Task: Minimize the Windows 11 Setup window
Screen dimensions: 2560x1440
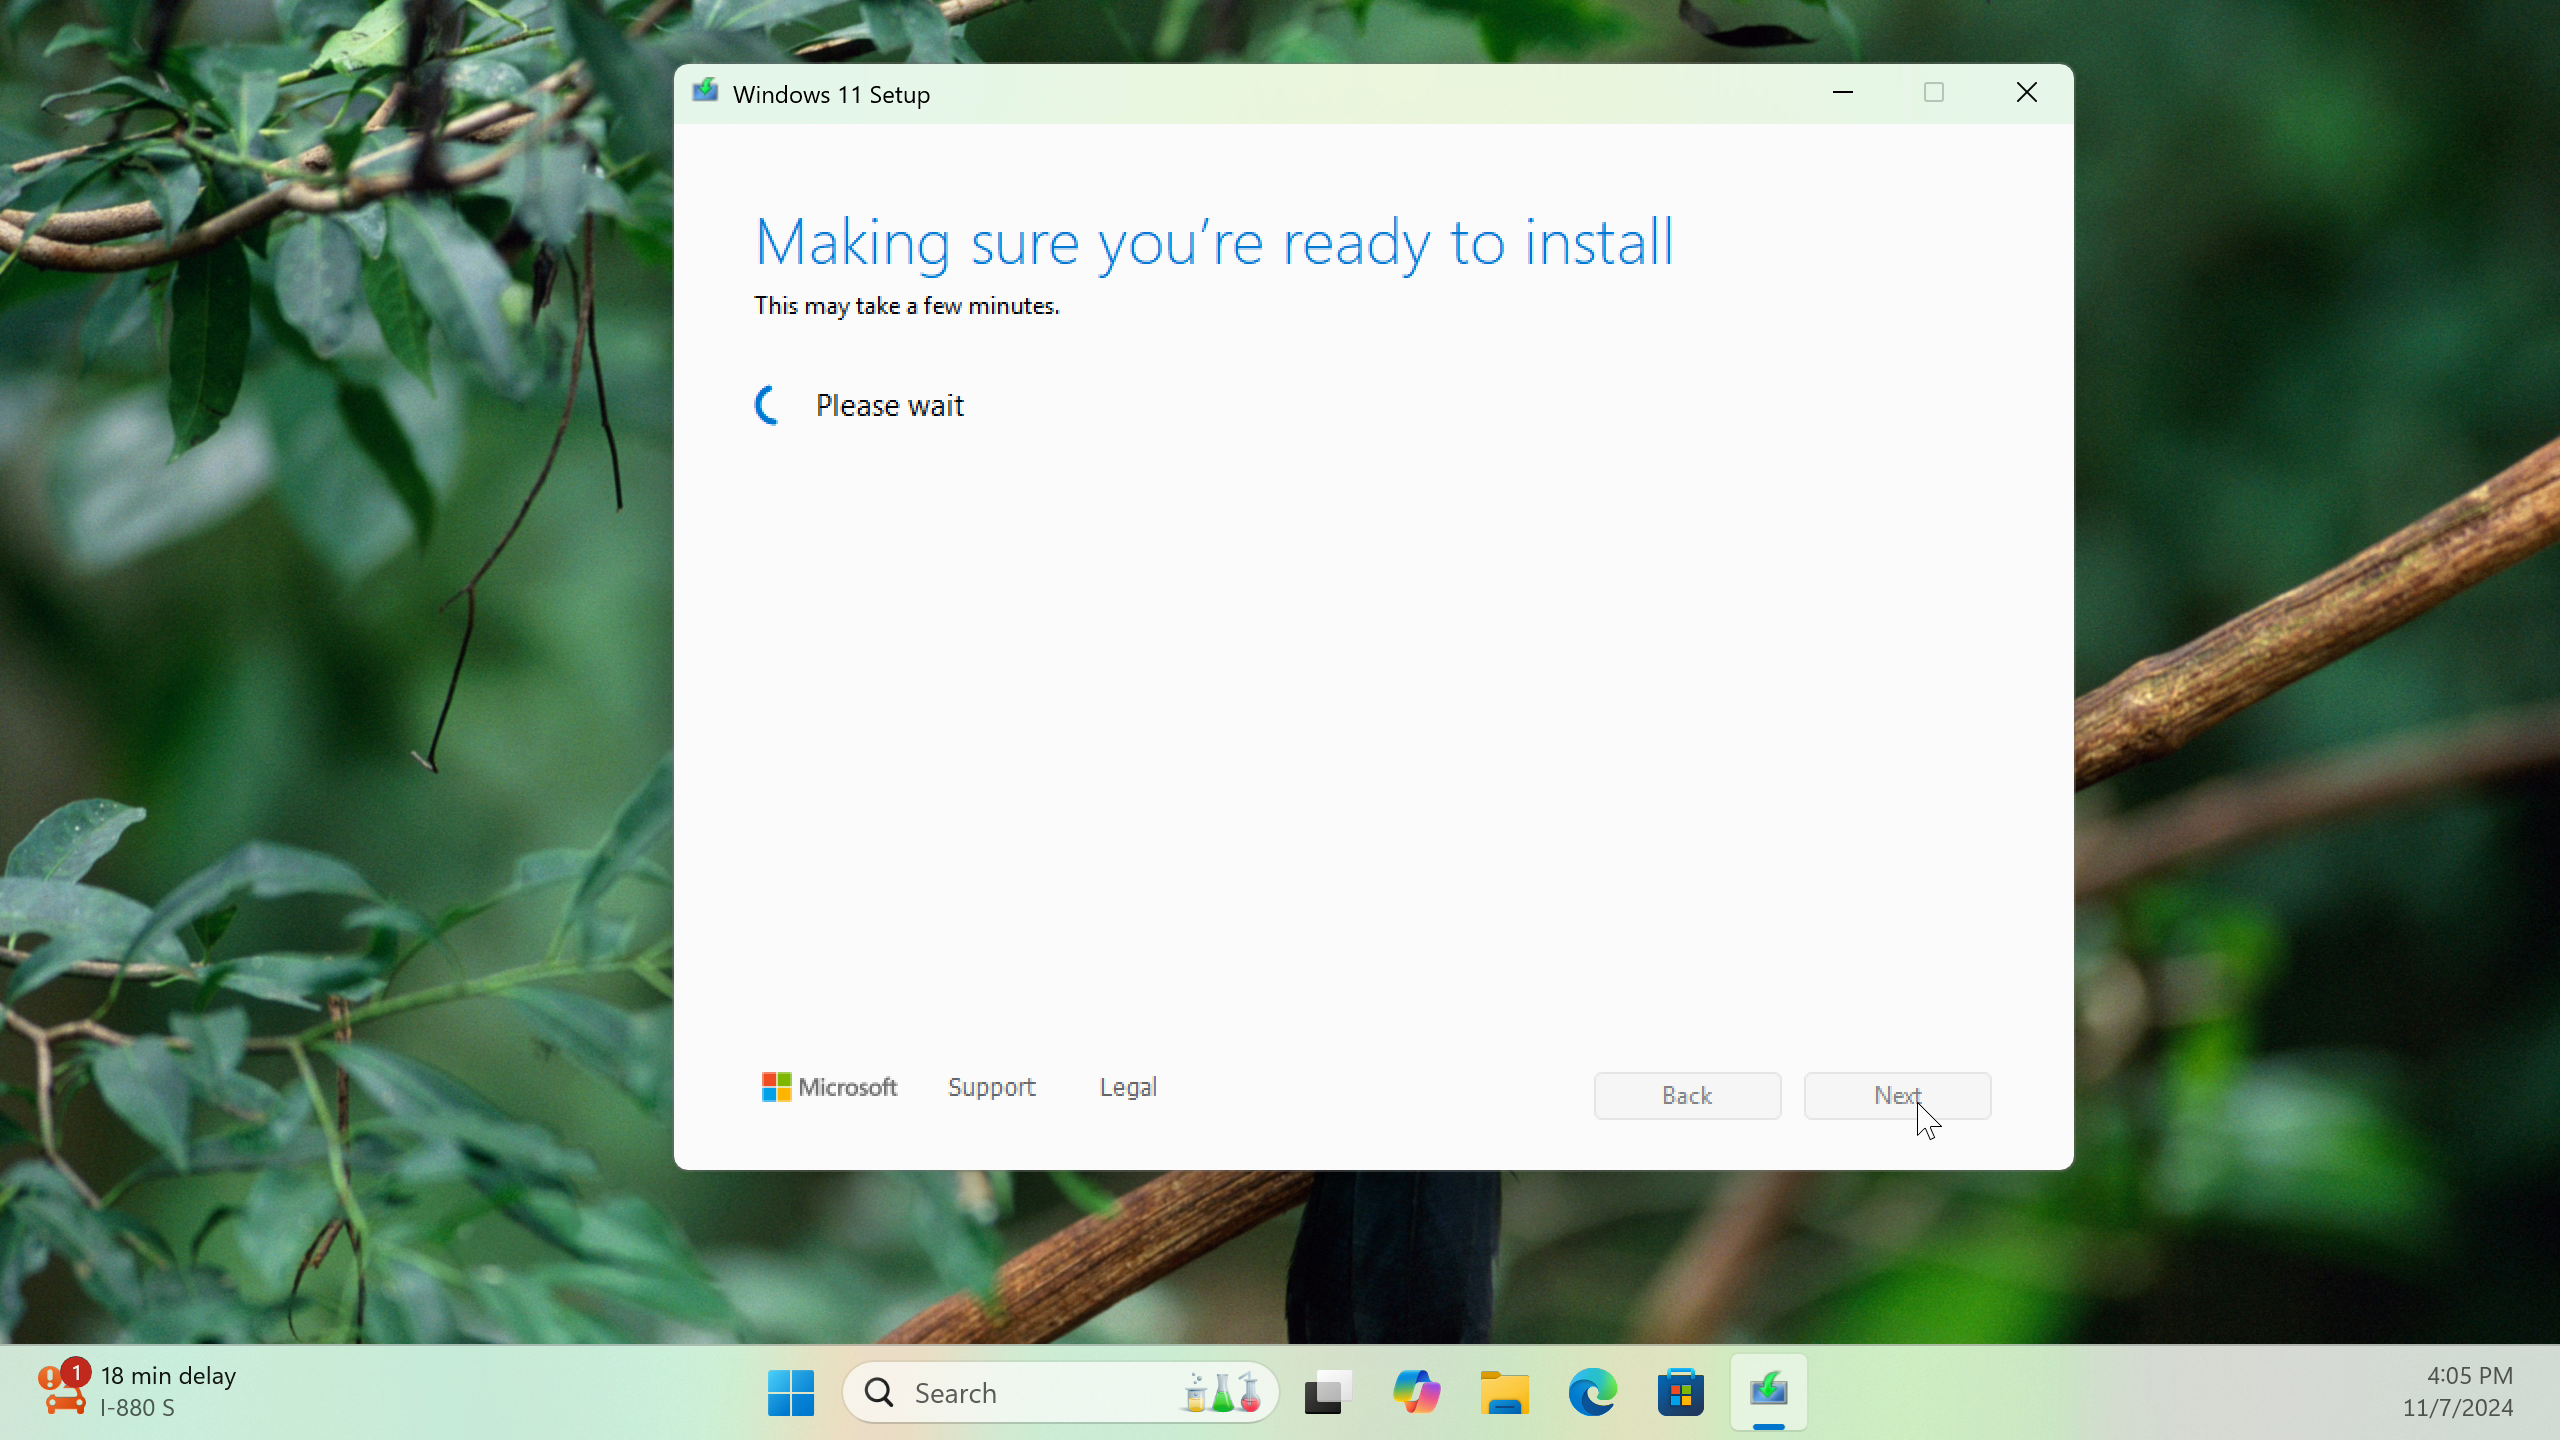Action: [1843, 93]
